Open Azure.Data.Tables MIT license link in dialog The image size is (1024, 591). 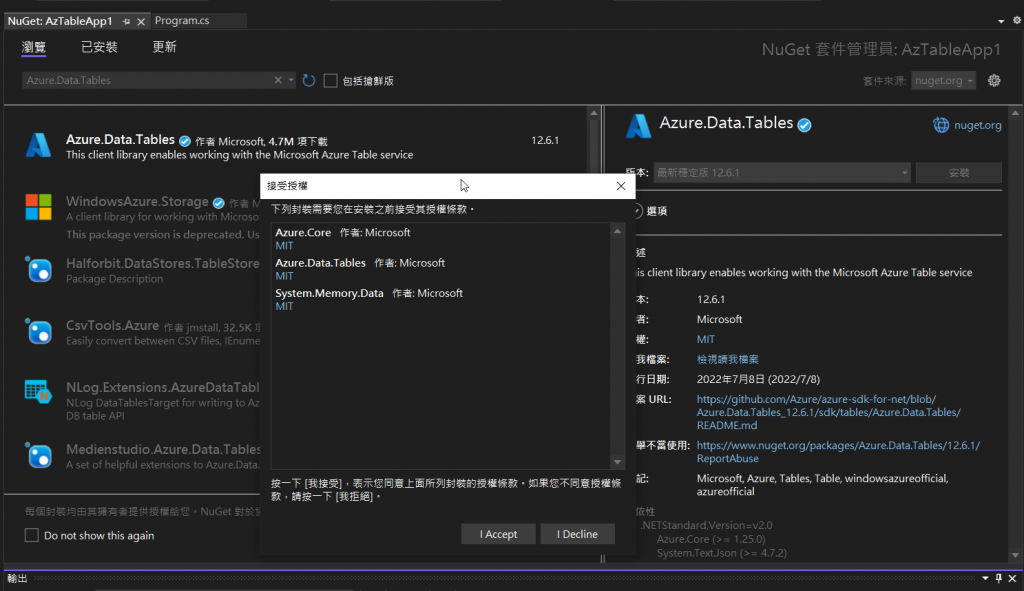[x=284, y=276]
